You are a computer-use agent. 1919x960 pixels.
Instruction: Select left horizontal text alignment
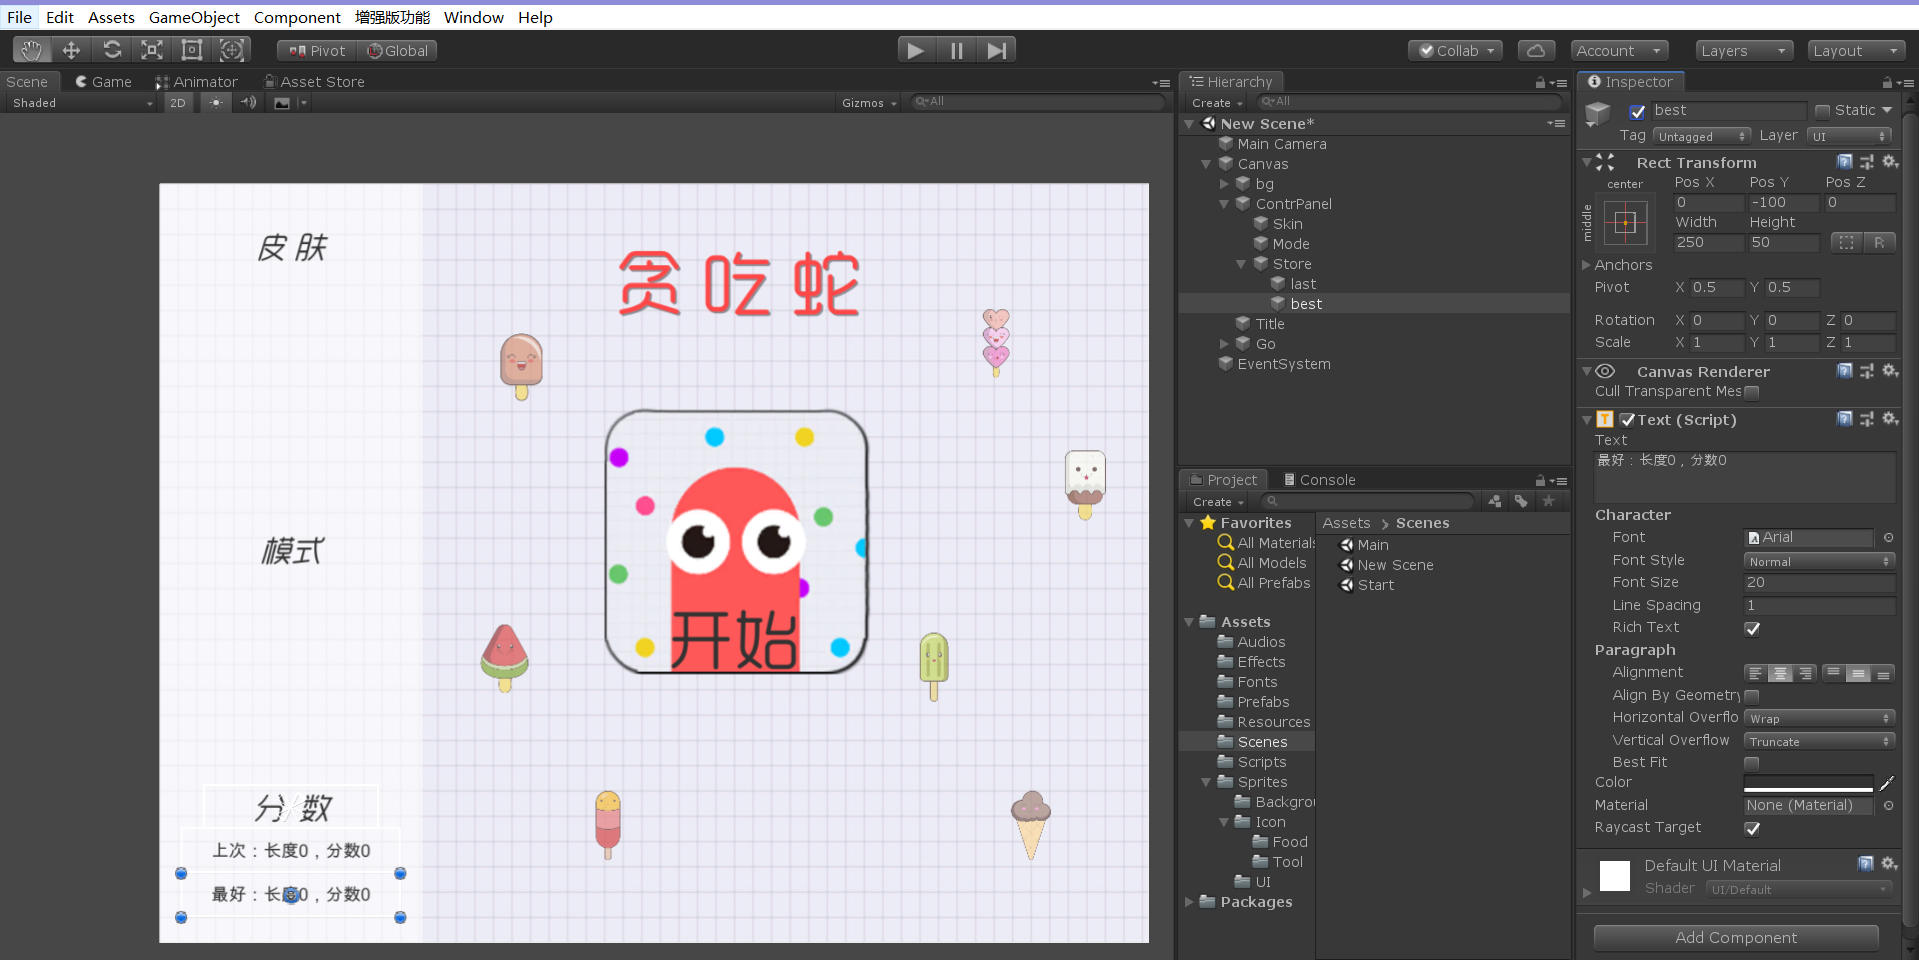coord(1756,673)
